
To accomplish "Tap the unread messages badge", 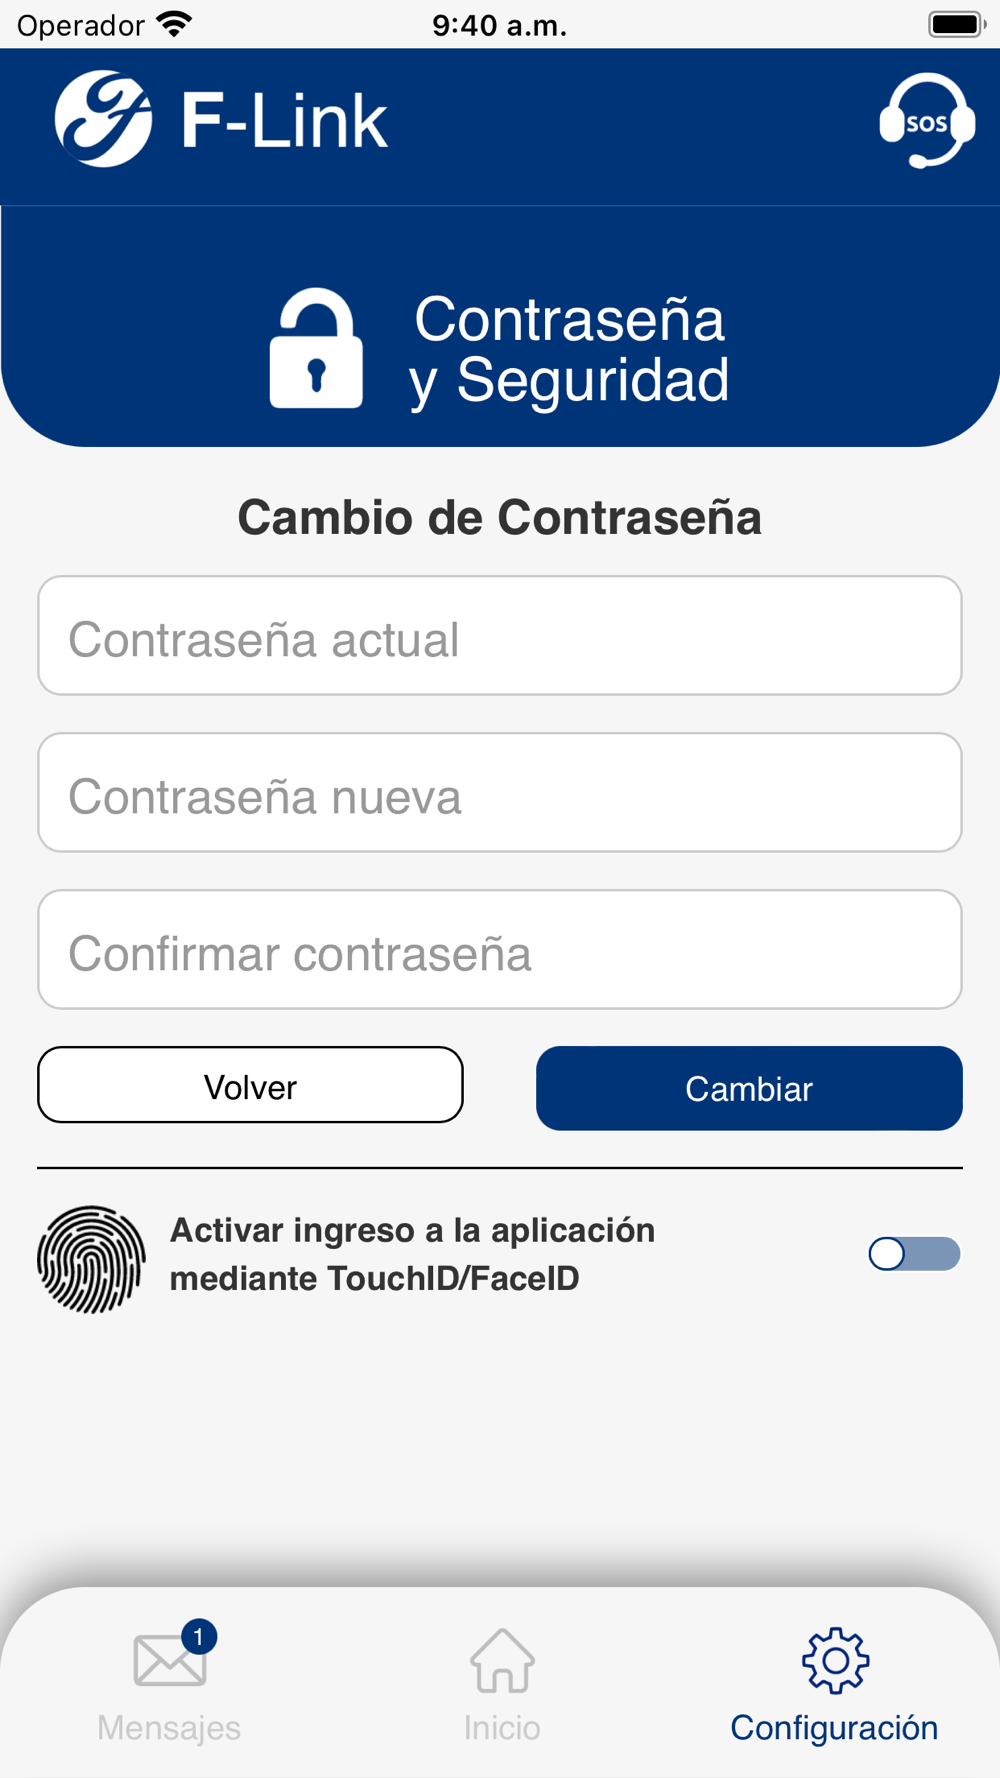I will pos(199,1637).
